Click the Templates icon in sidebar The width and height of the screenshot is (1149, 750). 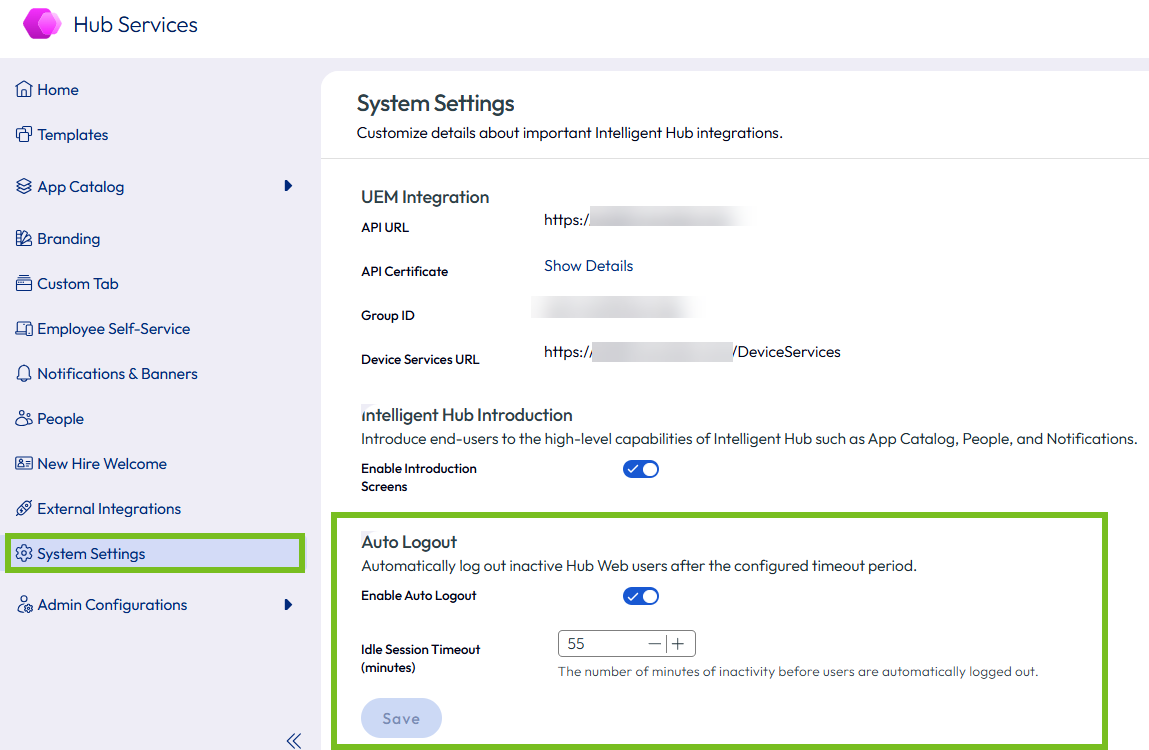click(24, 134)
